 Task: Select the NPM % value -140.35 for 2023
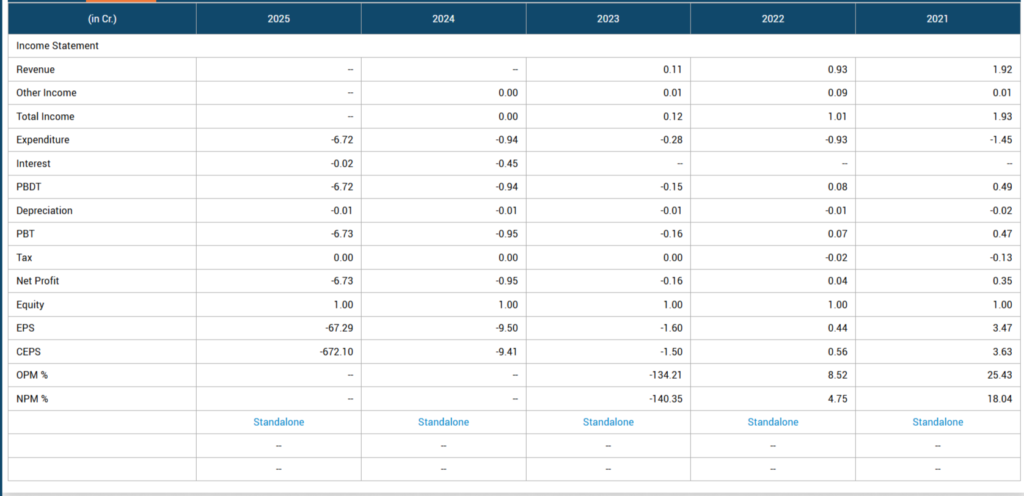click(x=663, y=399)
